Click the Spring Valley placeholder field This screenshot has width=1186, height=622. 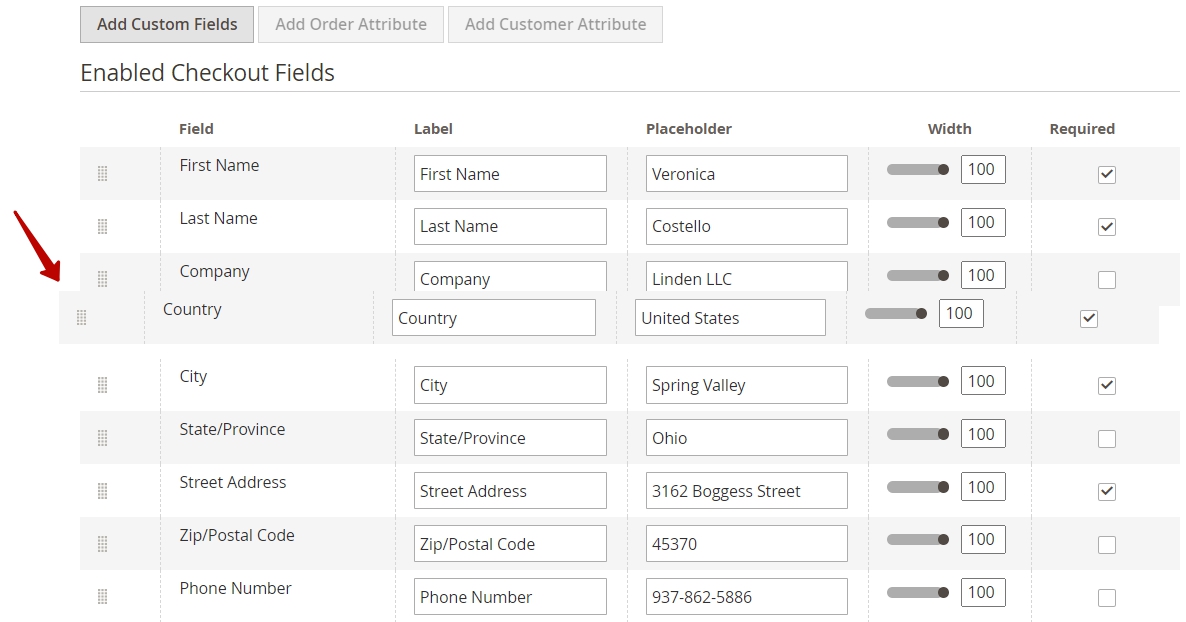pyautogui.click(x=747, y=385)
